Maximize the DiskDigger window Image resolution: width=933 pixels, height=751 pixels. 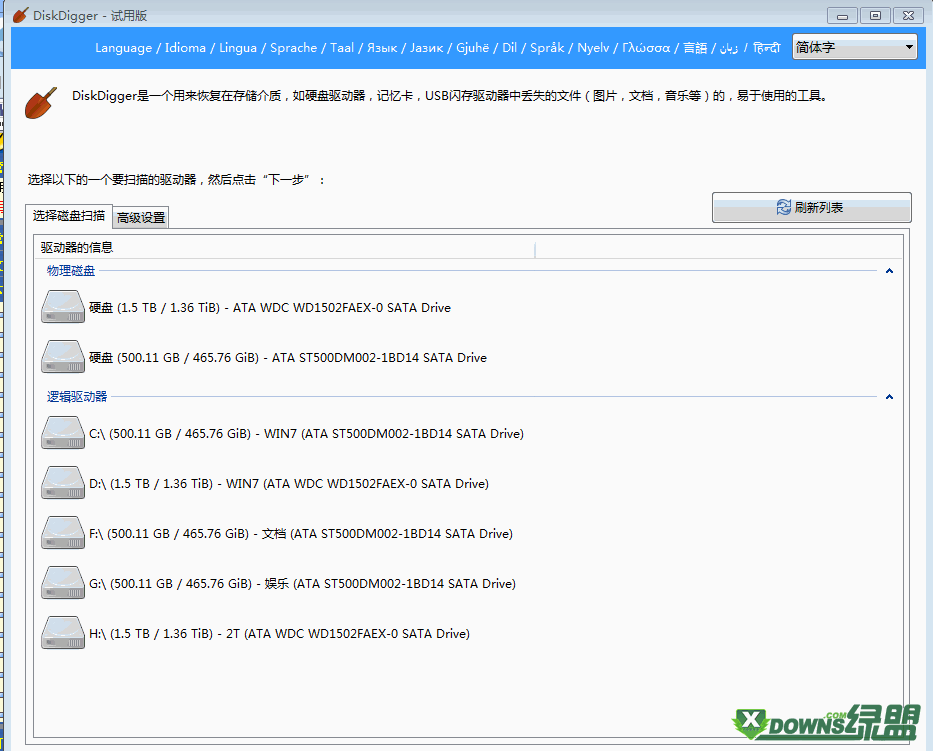tap(875, 15)
